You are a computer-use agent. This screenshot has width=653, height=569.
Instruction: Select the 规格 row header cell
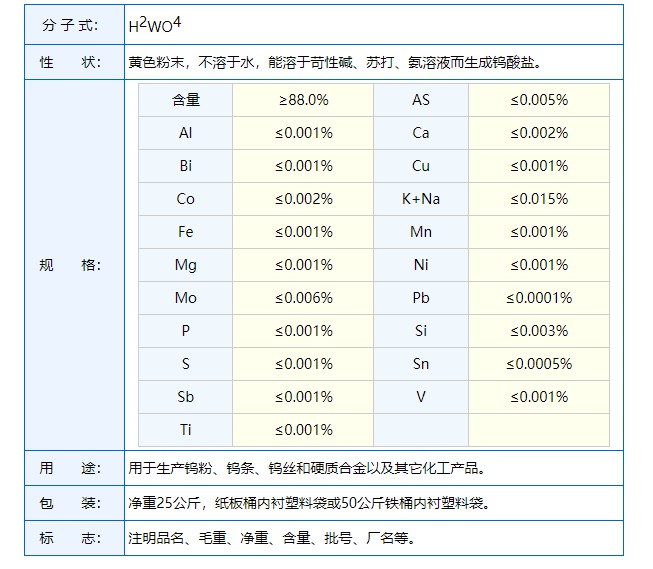click(x=70, y=265)
